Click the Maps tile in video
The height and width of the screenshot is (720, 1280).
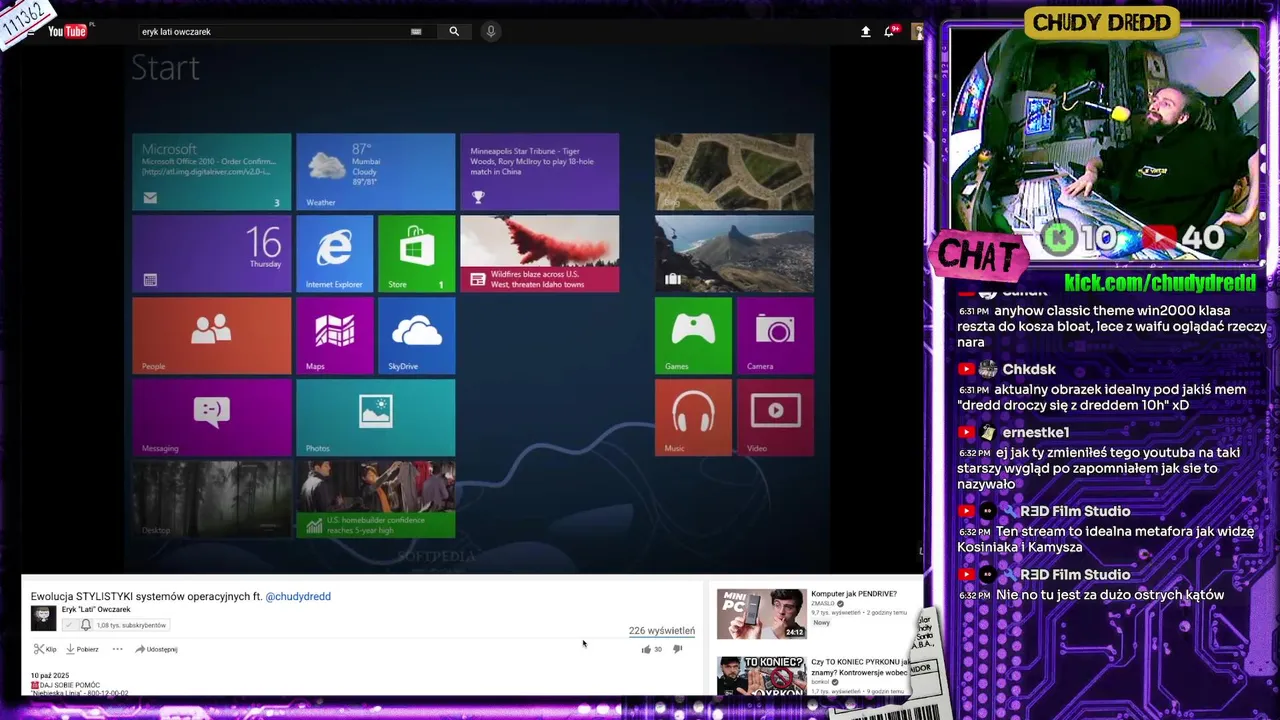334,336
